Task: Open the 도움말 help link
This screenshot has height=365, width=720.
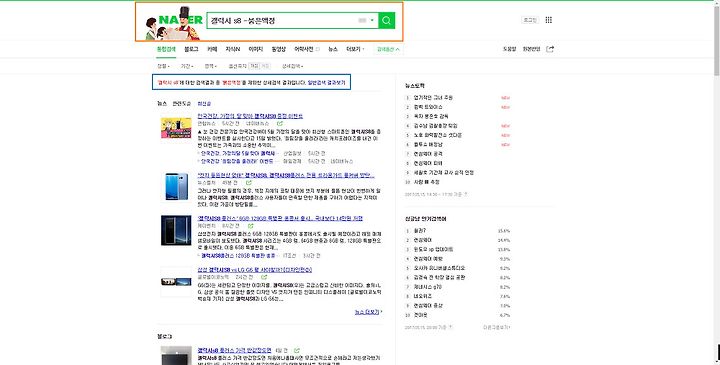Action: 509,49
